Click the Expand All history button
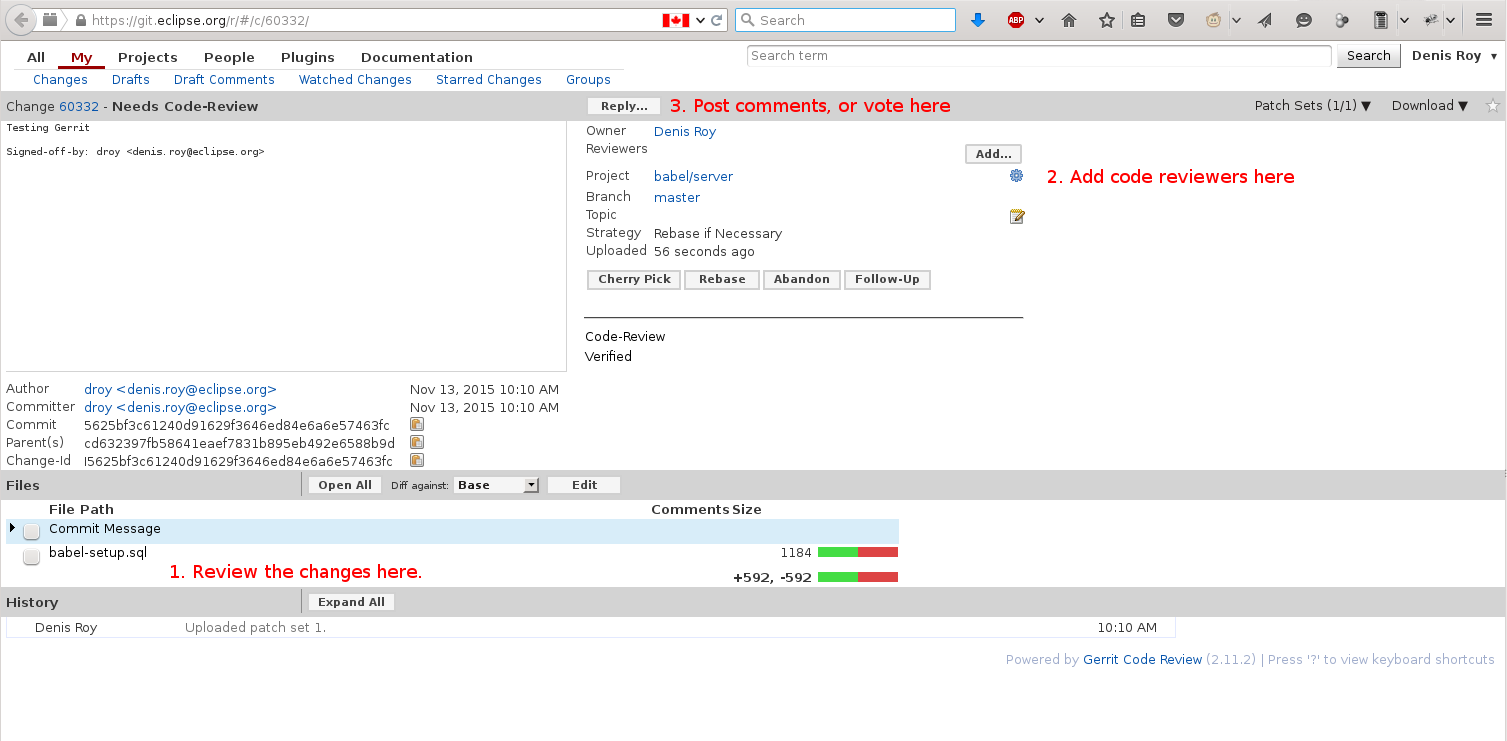 [x=351, y=602]
